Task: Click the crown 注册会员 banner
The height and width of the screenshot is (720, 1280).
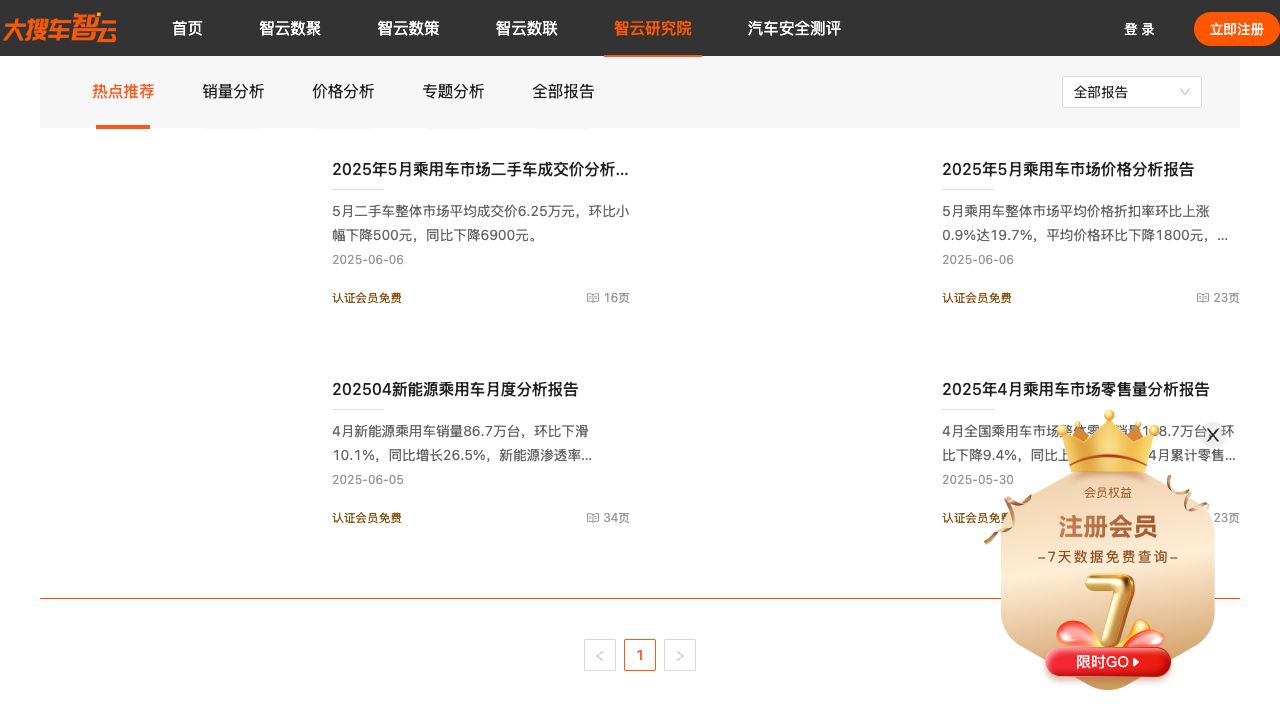Action: (x=1107, y=526)
